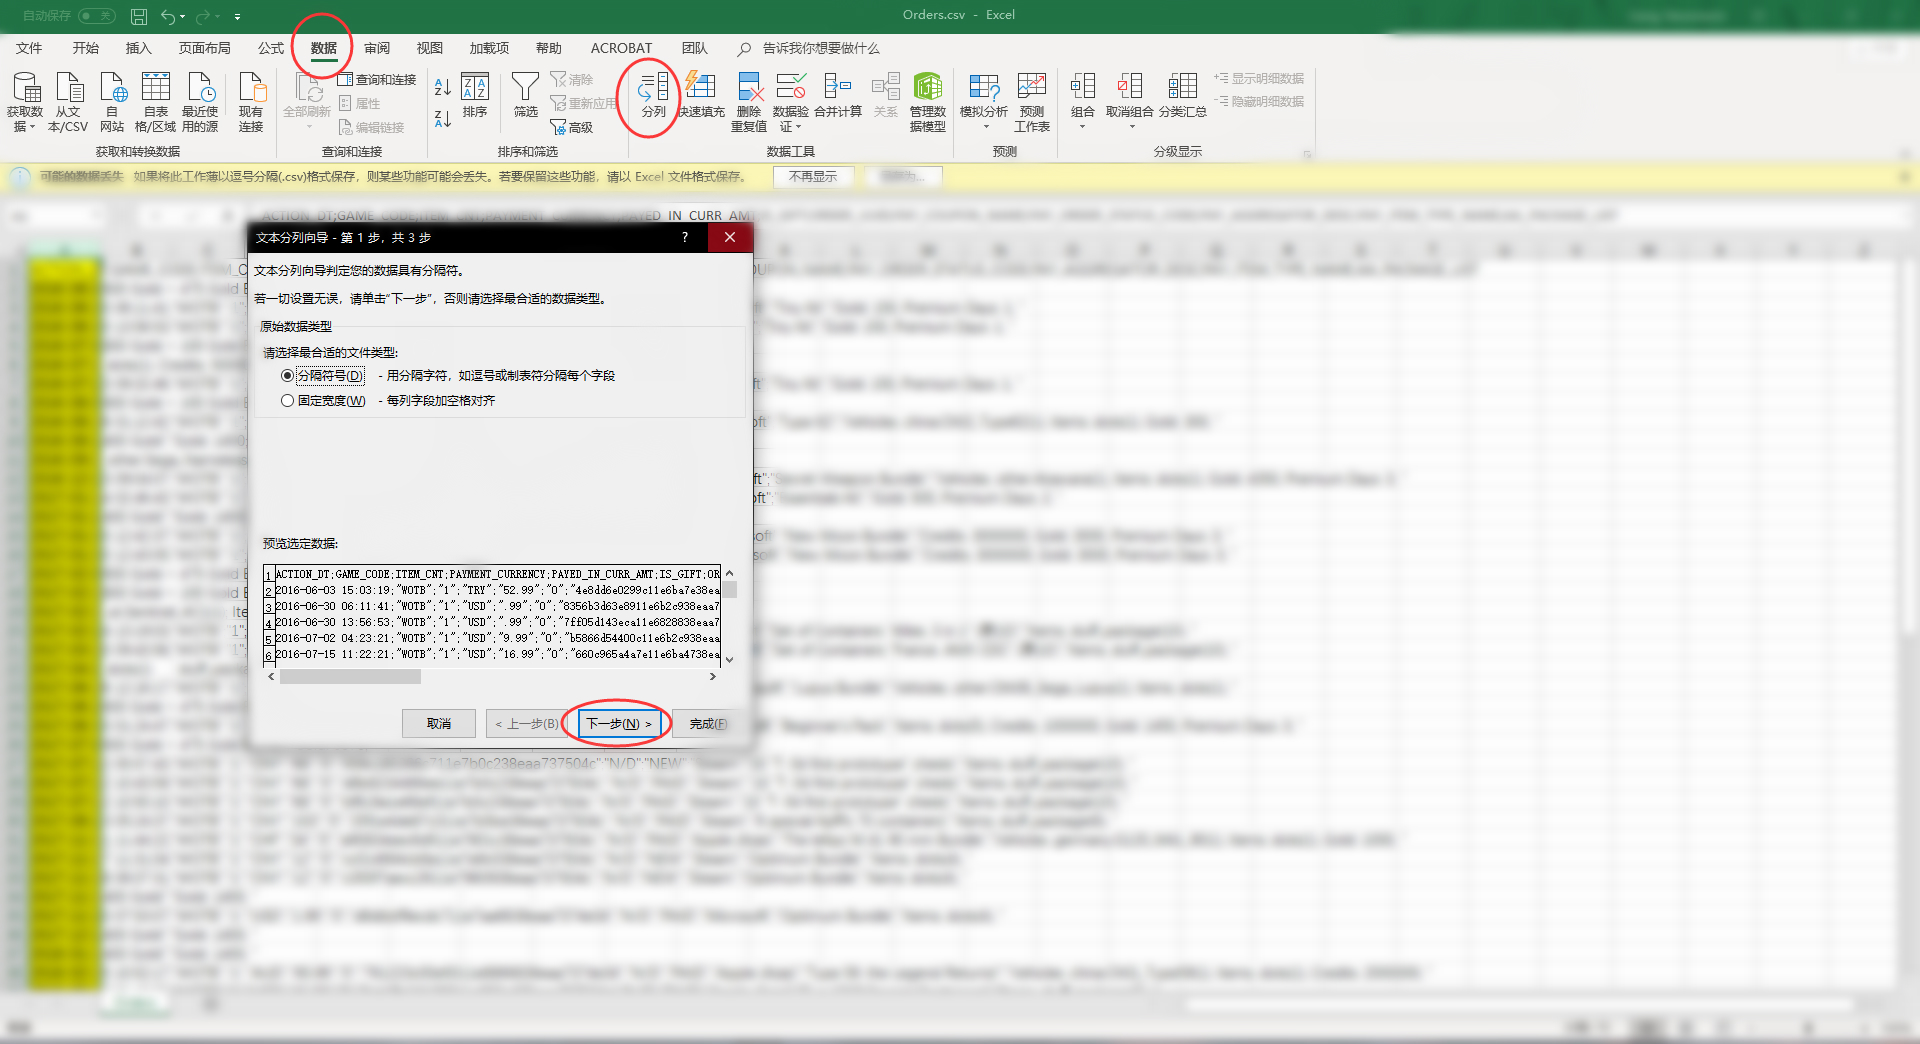The image size is (1920, 1044).
Task: Click the 分列 text-to-columns icon
Action: tap(653, 96)
